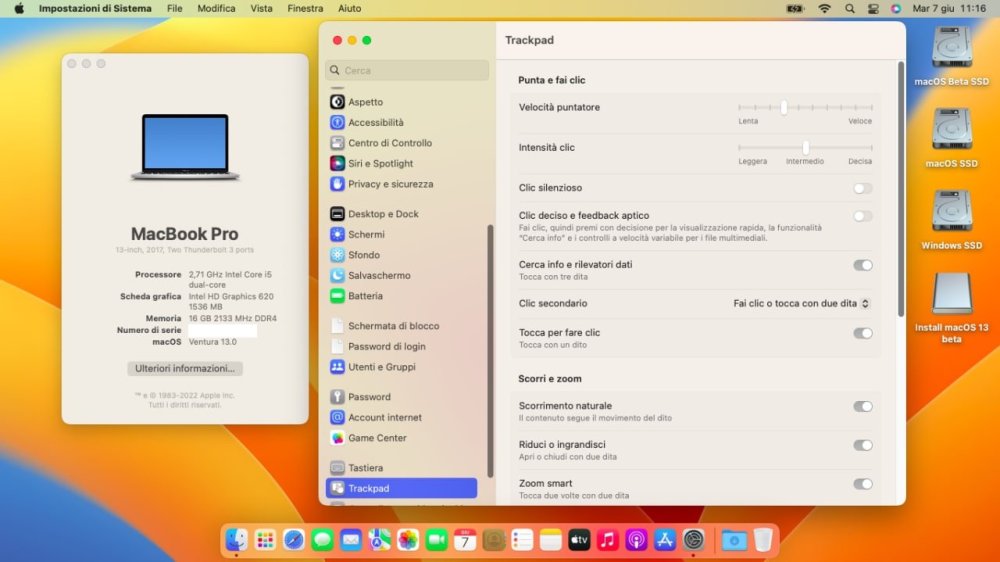Open Spotlight search in menu bar
The width and height of the screenshot is (1000, 562).
tap(849, 8)
